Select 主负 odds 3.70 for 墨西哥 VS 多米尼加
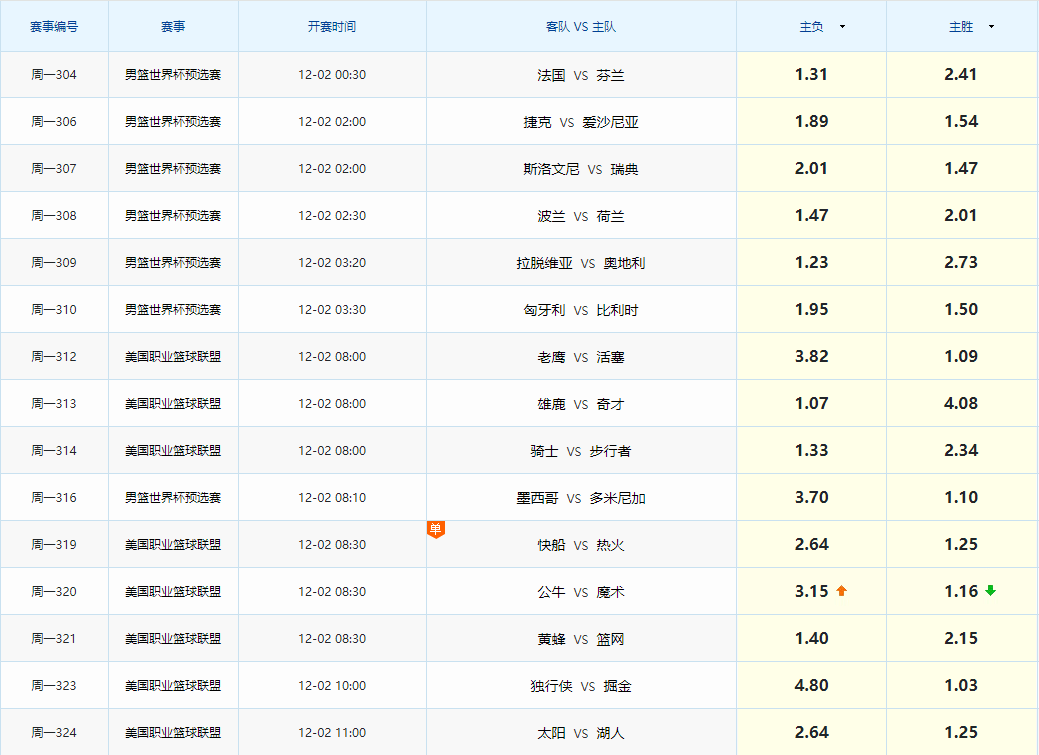This screenshot has width=1039, height=755. click(811, 498)
